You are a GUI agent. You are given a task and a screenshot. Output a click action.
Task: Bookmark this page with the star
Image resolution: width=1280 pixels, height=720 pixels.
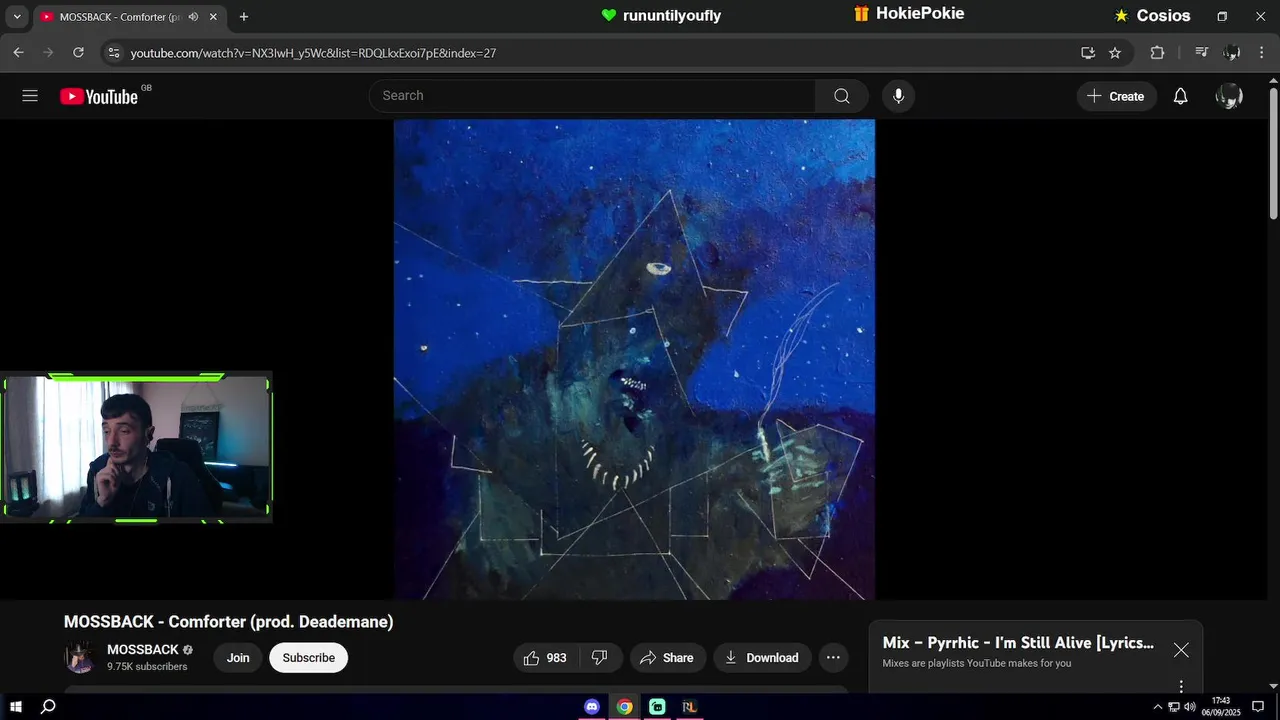click(1115, 53)
